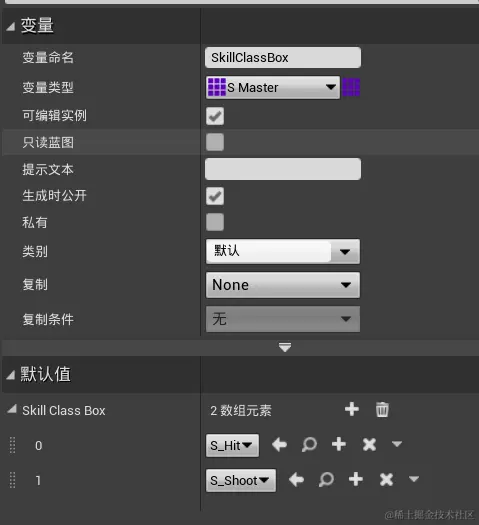Open the S_Hit class picker dropdown

232,445
